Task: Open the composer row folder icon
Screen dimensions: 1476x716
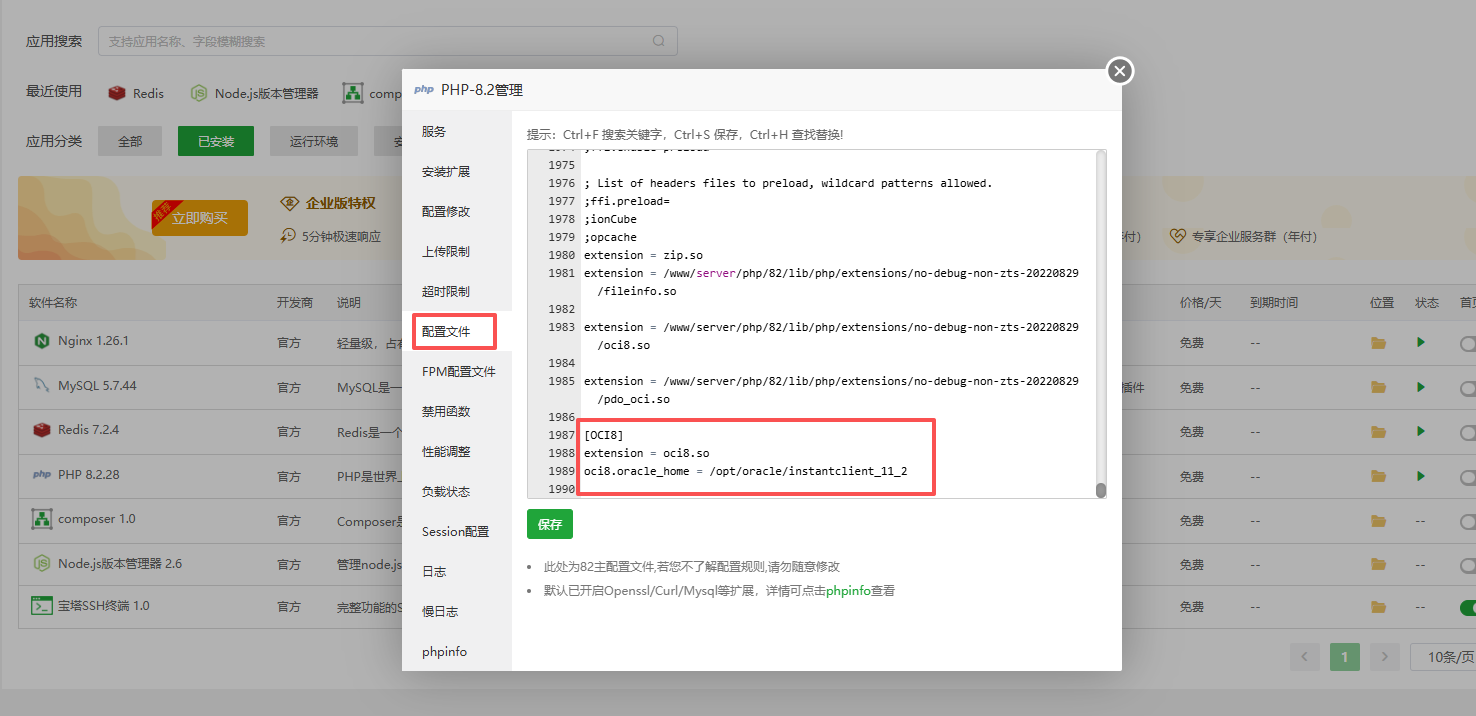Action: [1379, 521]
